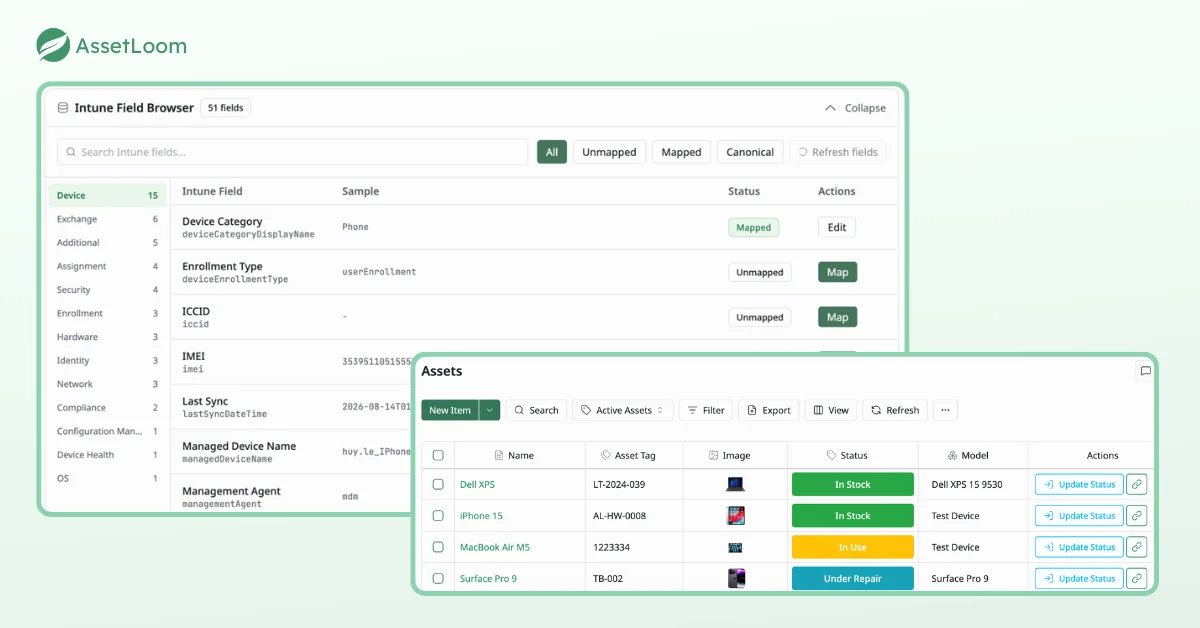1200x628 pixels.
Task: Click Map for Enrollment Type field
Action: click(837, 272)
